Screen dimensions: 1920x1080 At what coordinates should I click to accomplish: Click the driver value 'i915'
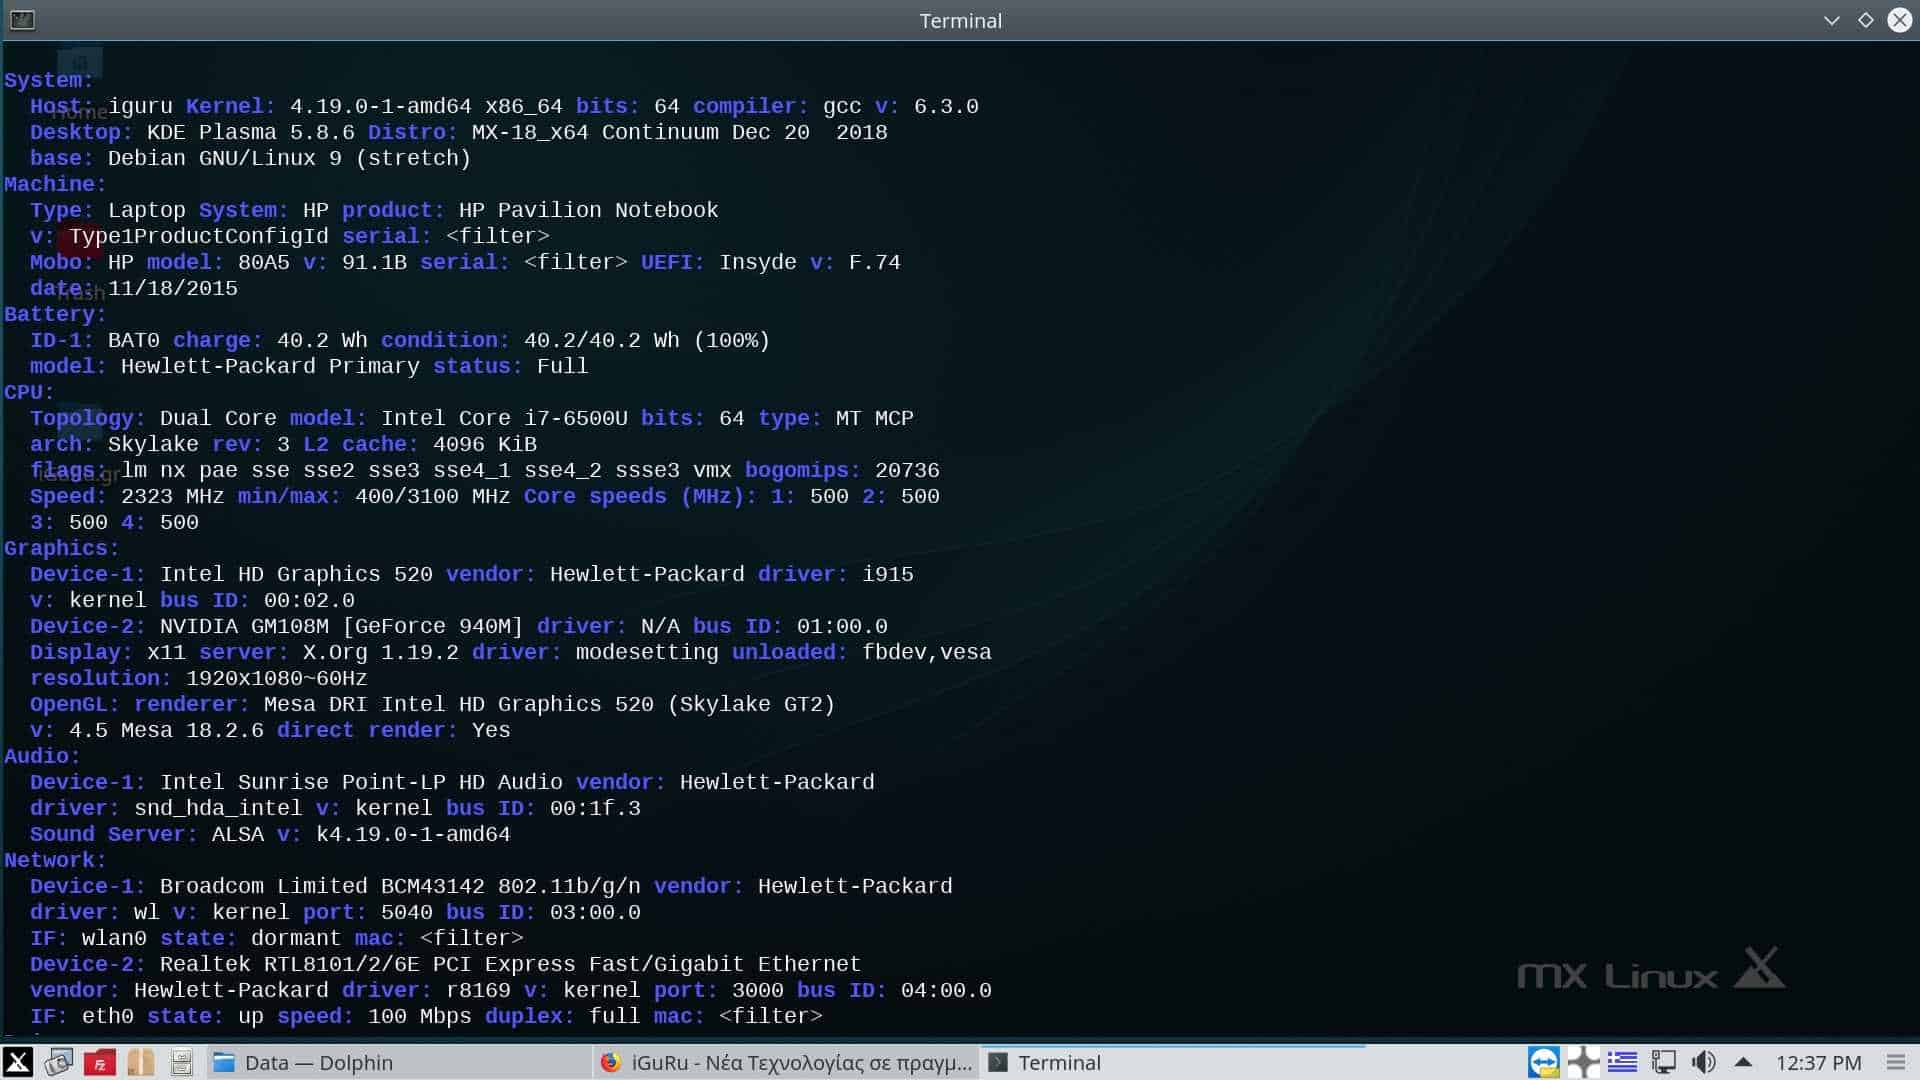[x=888, y=574]
